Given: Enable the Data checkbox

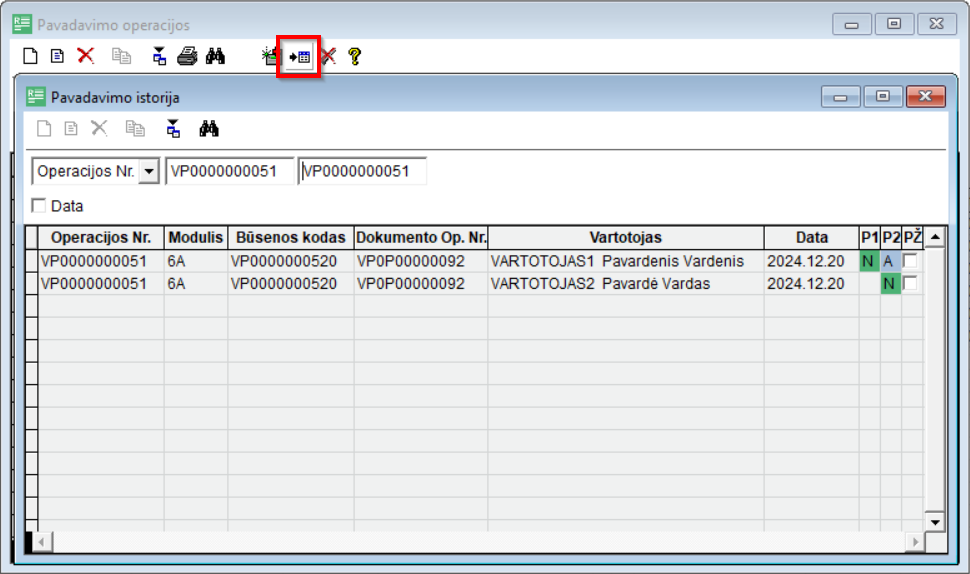Looking at the screenshot, I should pos(40,206).
